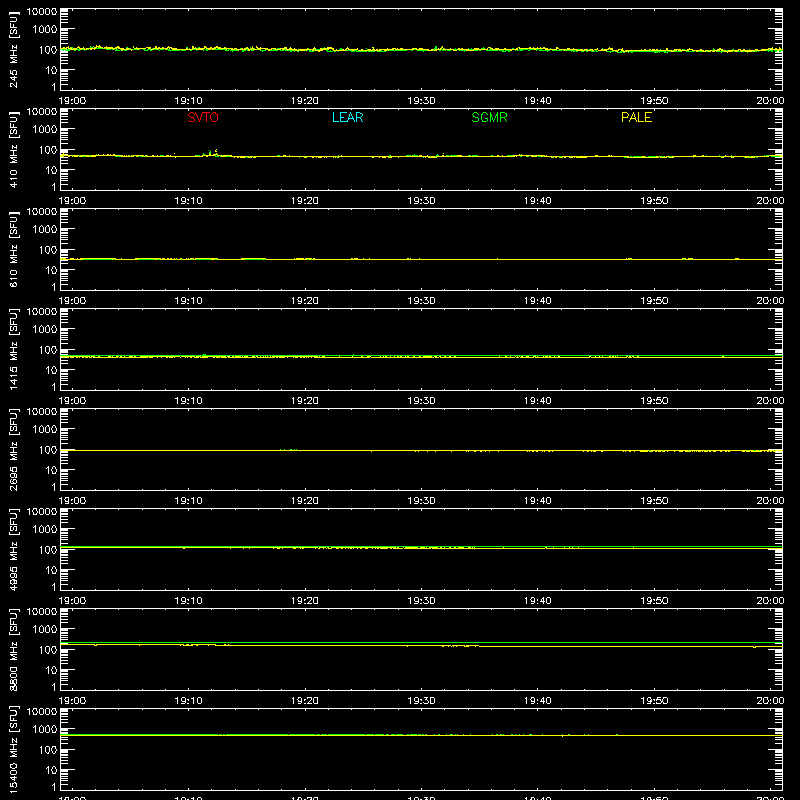Screen dimensions: 800x800
Task: Click 19:50 time label under 8800 MHz plot
Action: (654, 701)
